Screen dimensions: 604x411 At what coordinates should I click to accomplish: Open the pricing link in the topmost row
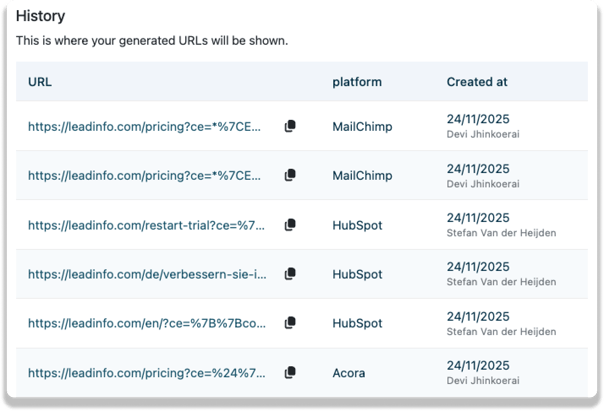[x=146, y=126]
